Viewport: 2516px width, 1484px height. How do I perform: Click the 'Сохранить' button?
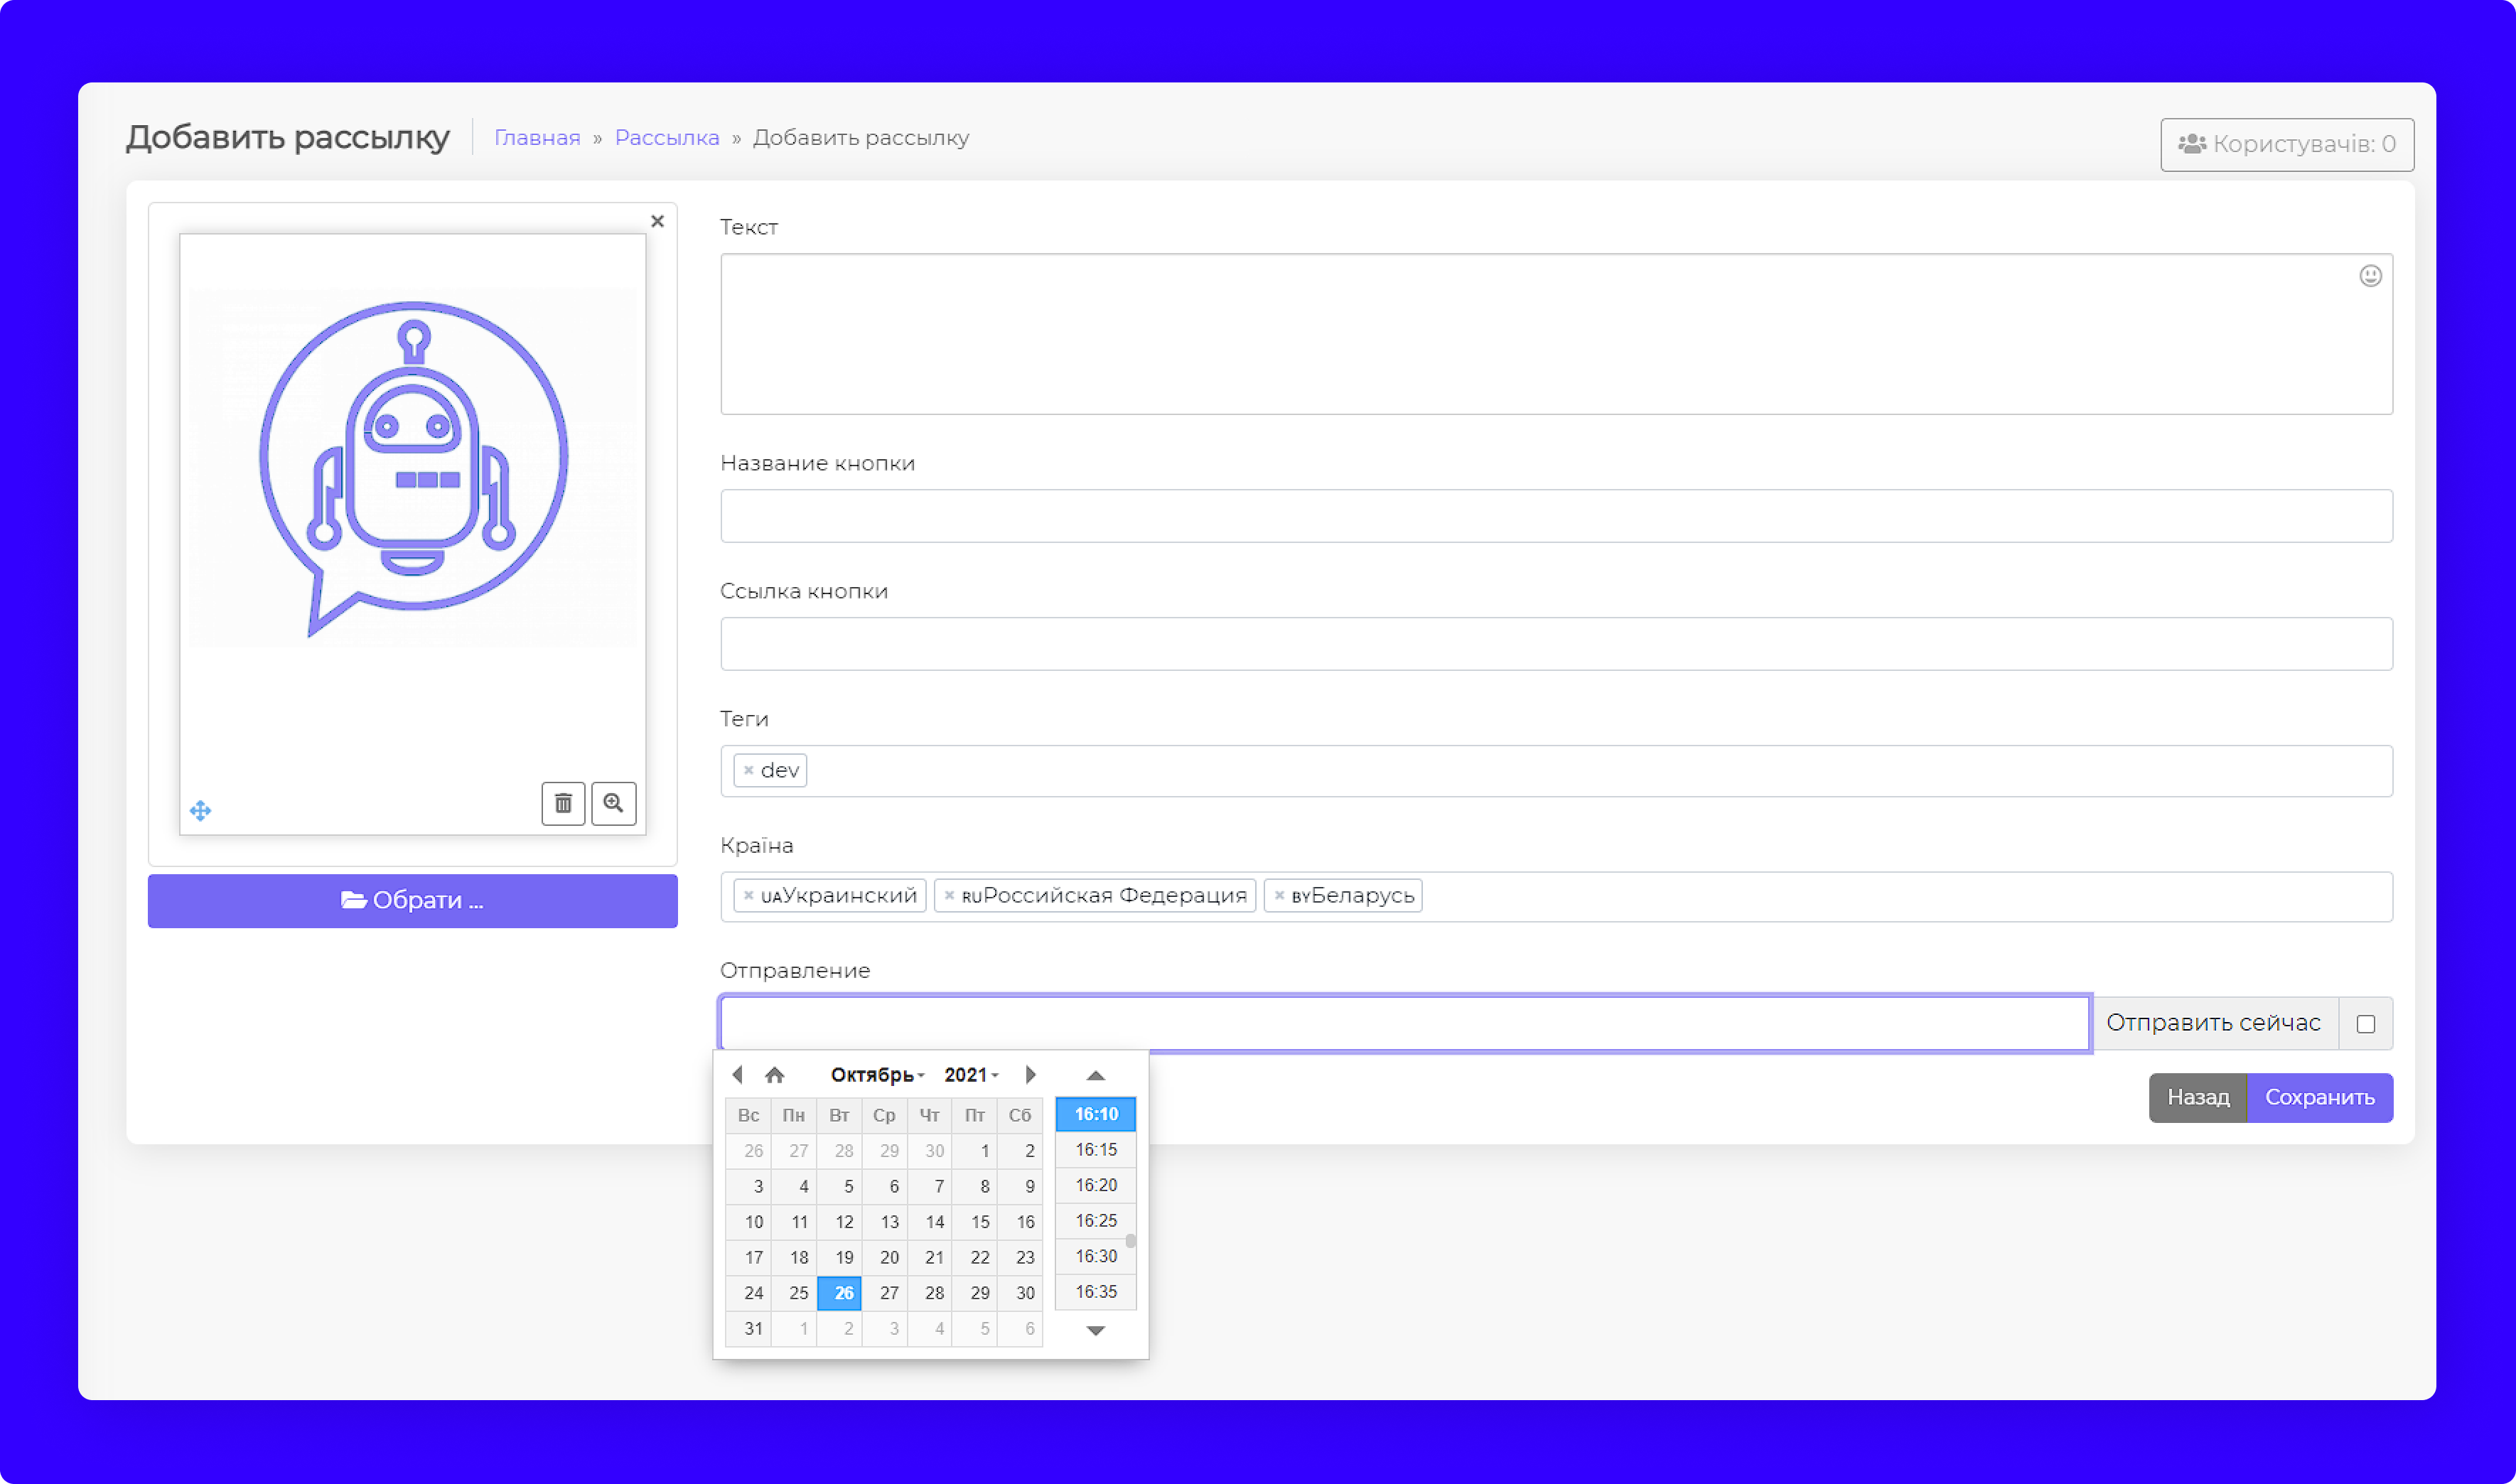click(2319, 1097)
